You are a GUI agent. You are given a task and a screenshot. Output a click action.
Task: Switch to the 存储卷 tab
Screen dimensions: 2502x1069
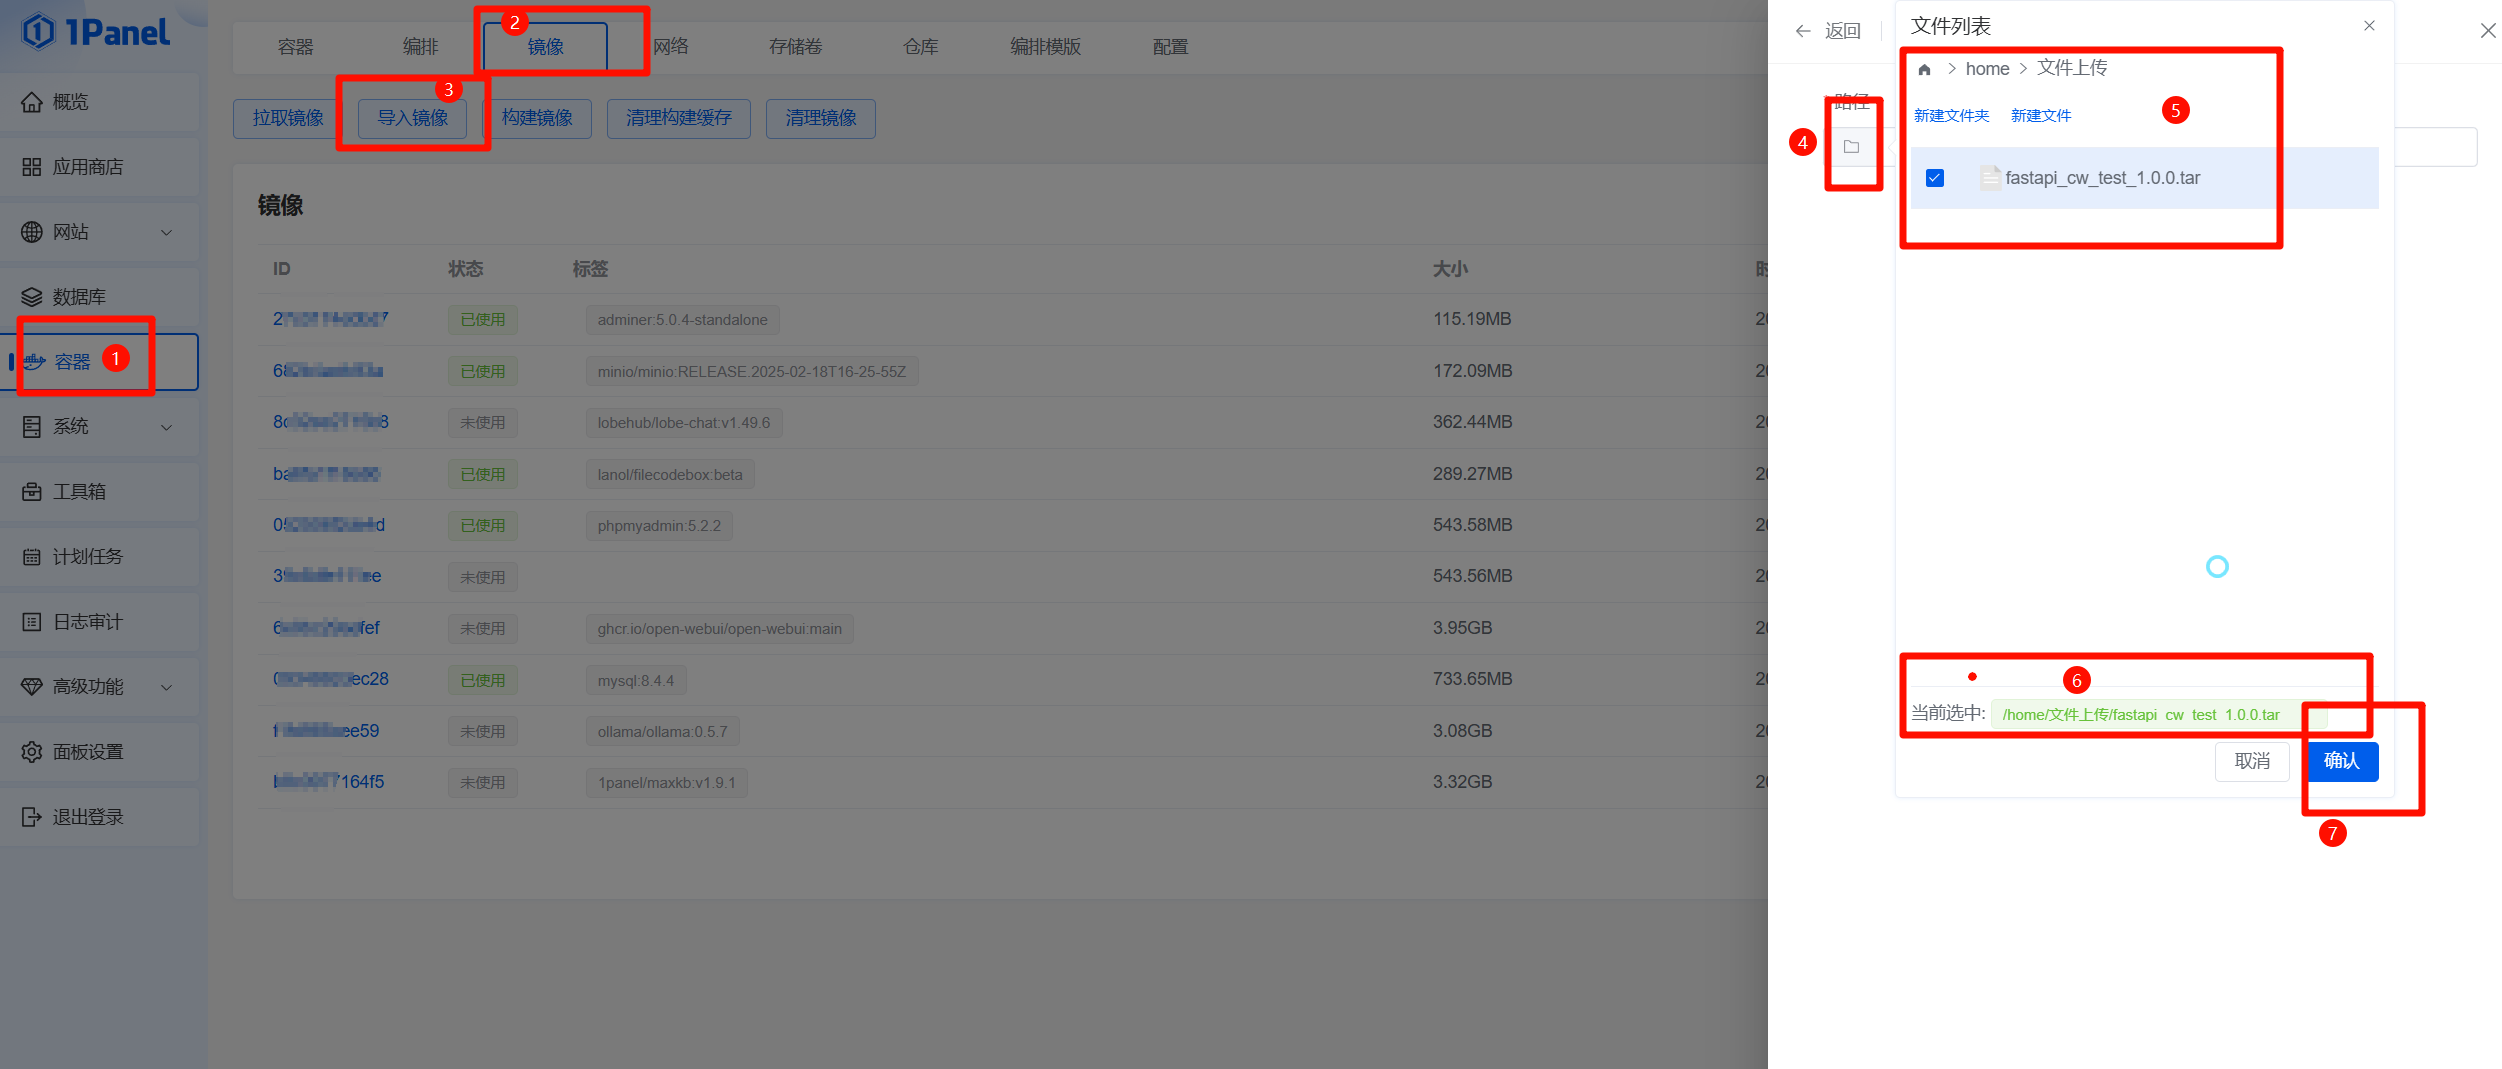pos(794,46)
